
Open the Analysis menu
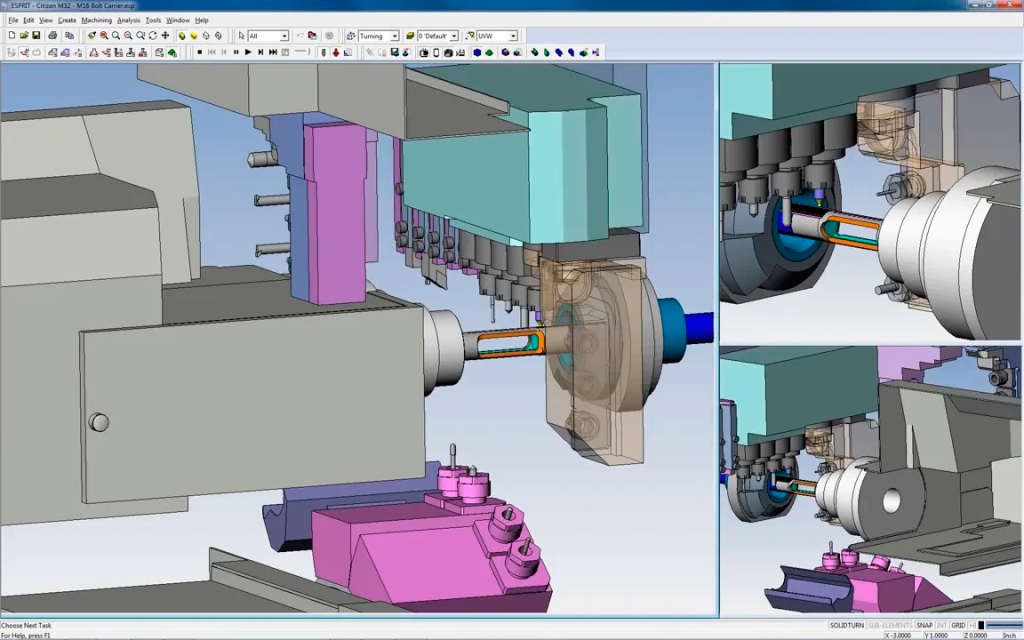pyautogui.click(x=128, y=20)
